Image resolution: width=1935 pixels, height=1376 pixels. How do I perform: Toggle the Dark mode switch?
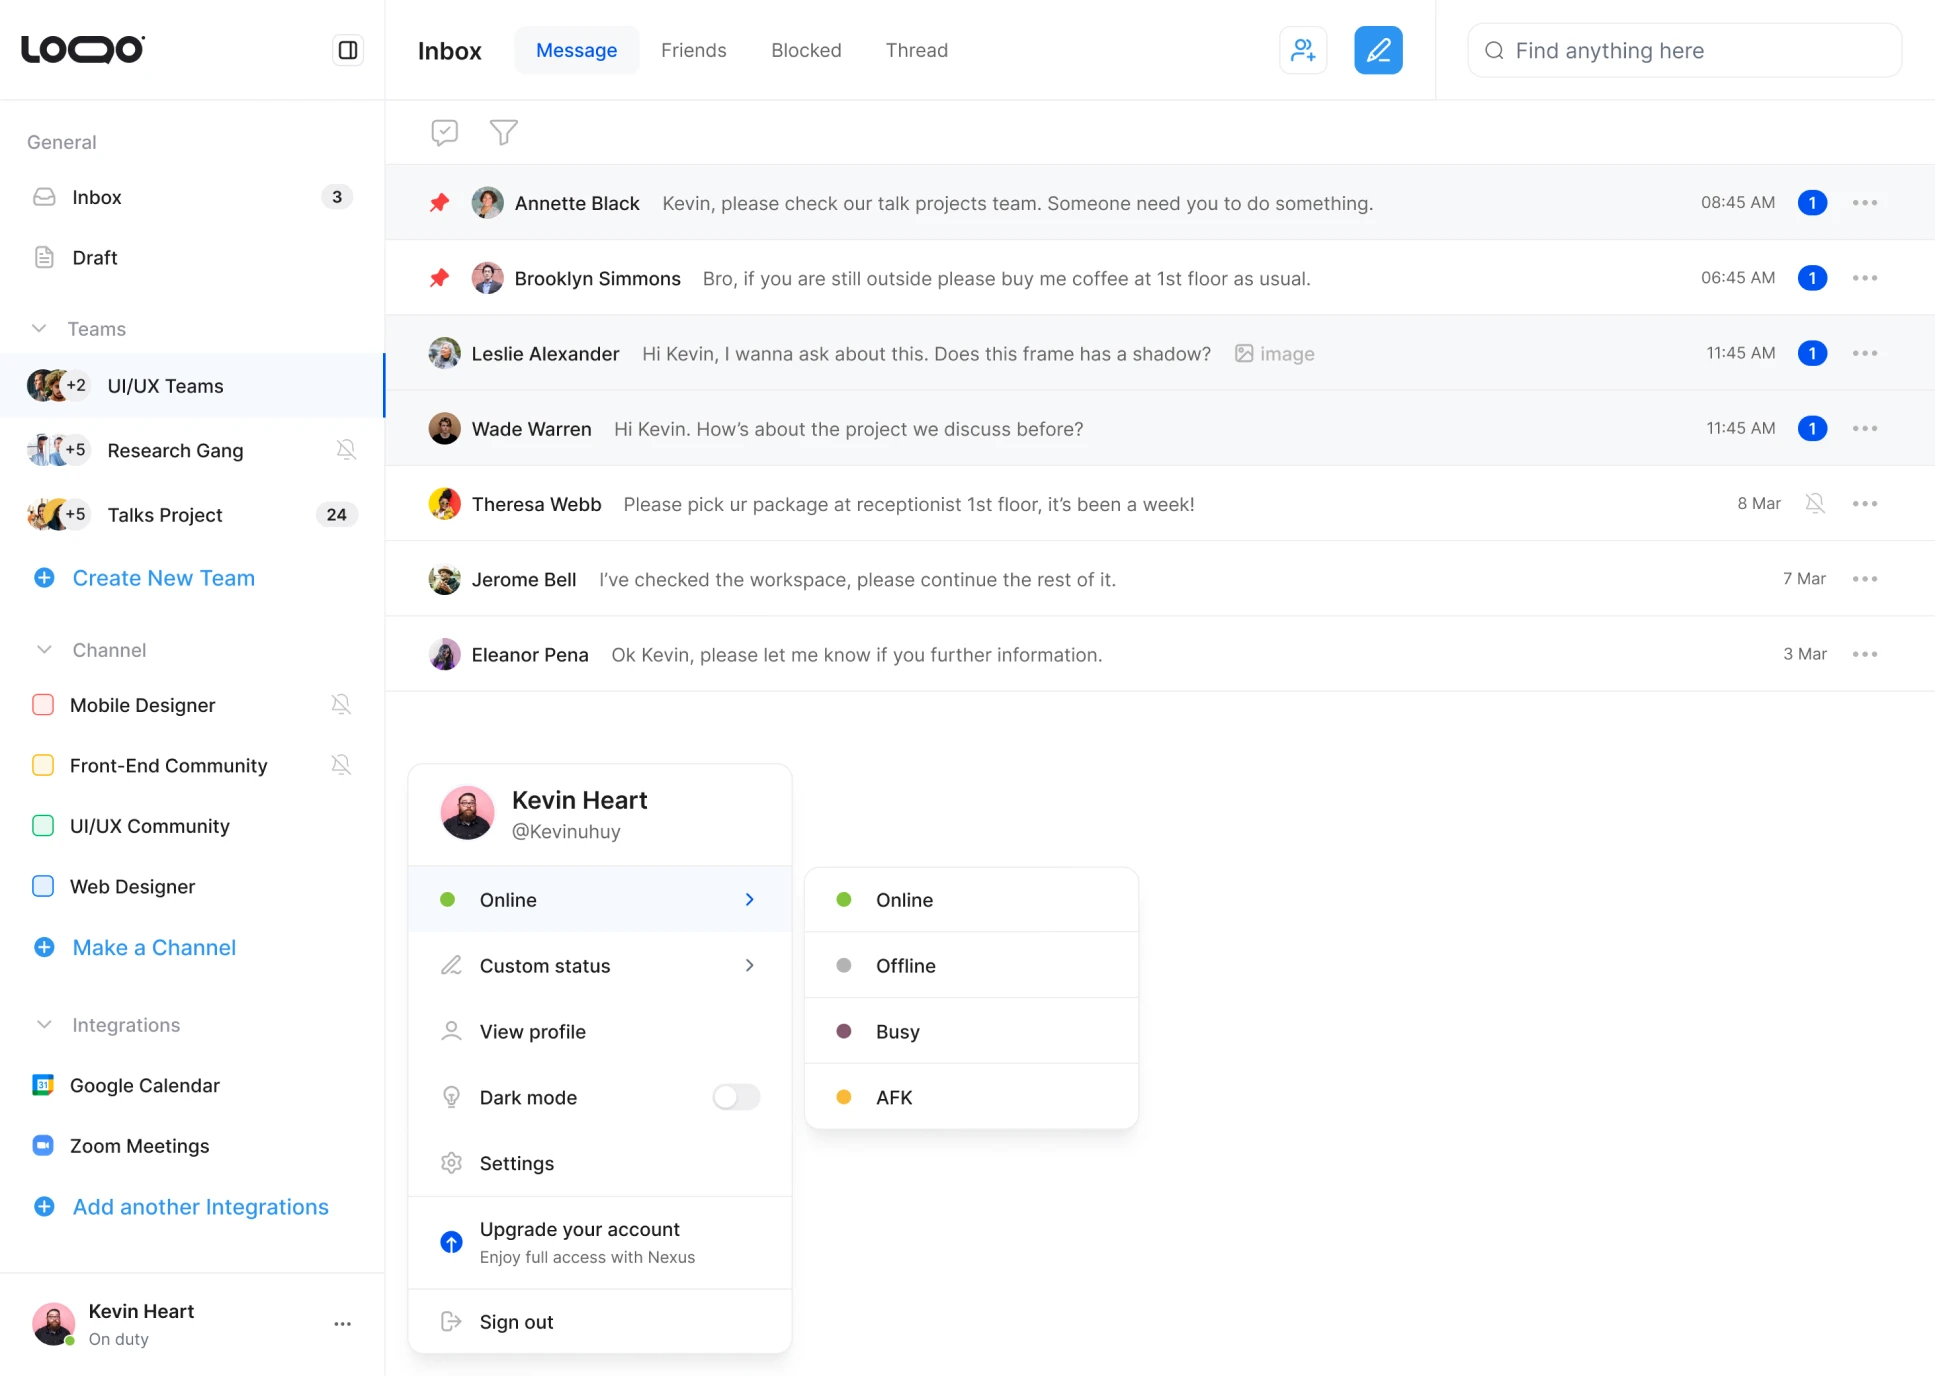736,1098
